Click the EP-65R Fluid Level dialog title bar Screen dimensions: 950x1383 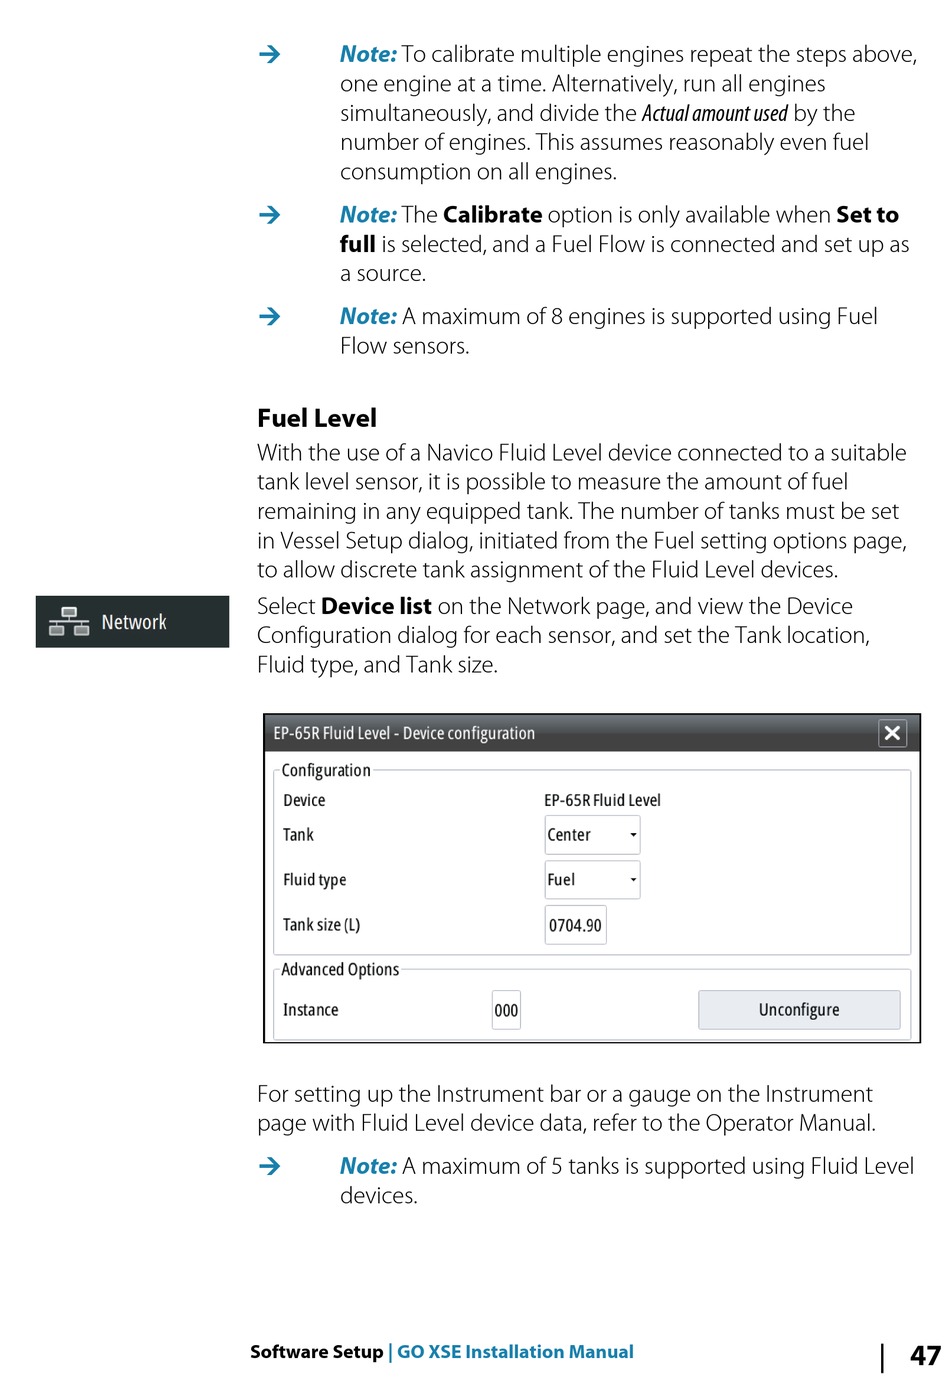click(x=570, y=733)
